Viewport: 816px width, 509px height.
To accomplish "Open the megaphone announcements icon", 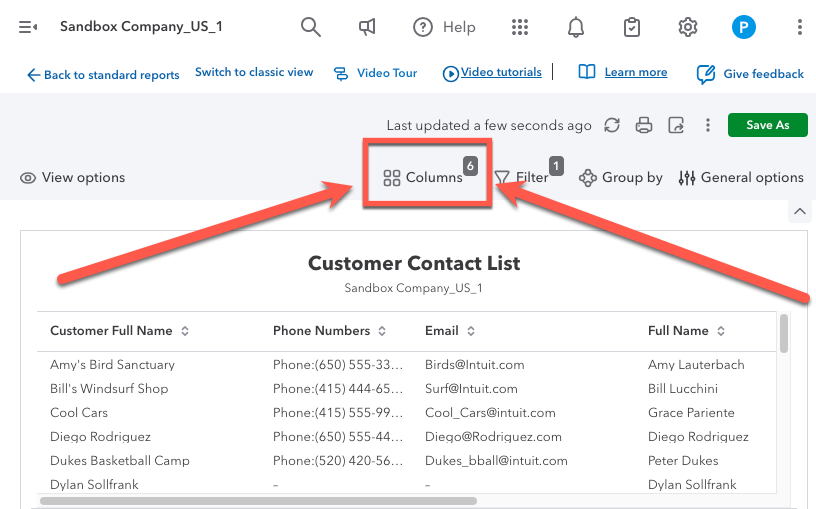I will (367, 27).
